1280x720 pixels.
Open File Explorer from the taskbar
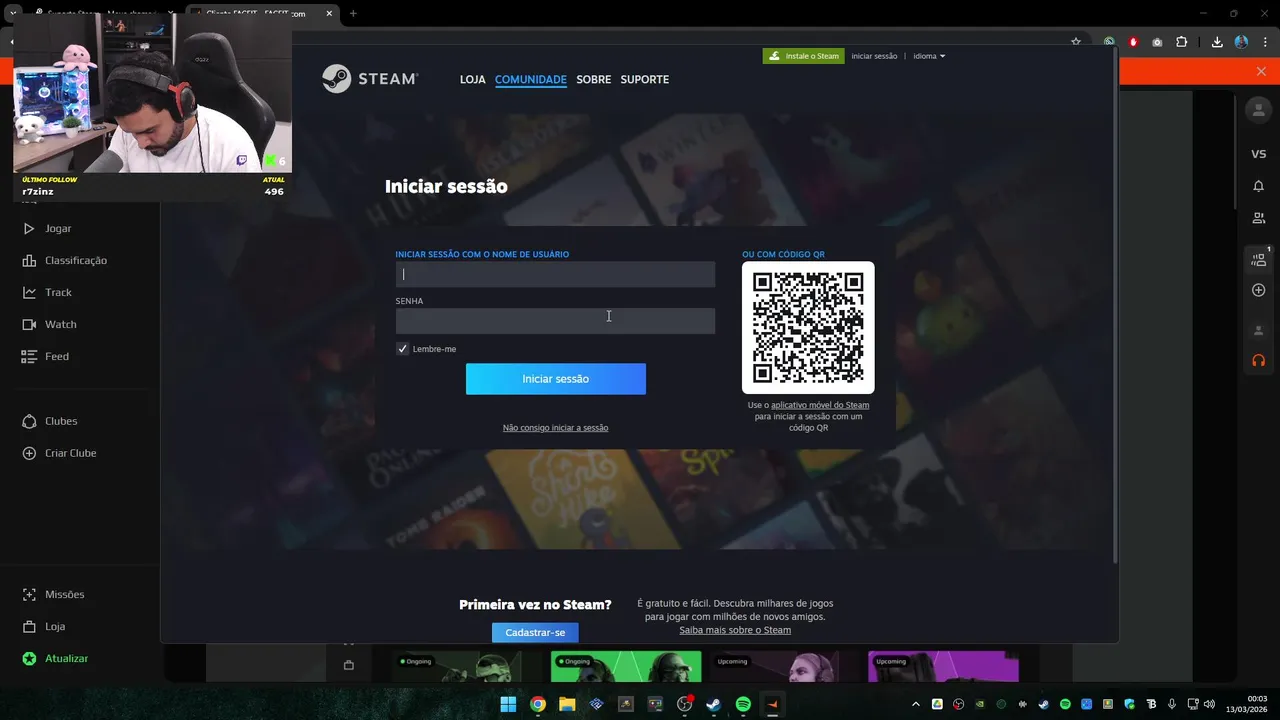567,704
